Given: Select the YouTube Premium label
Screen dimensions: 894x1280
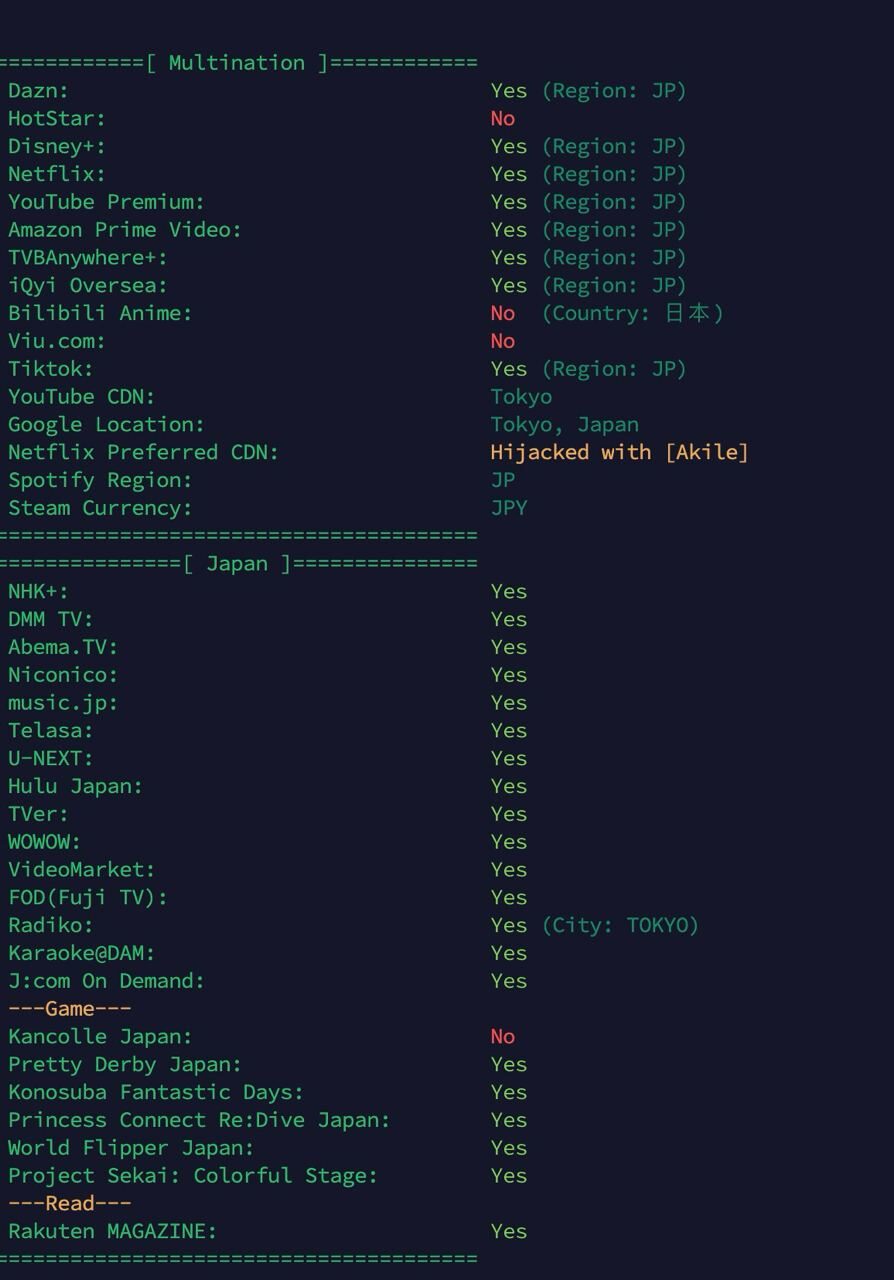Looking at the screenshot, I should 106,203.
